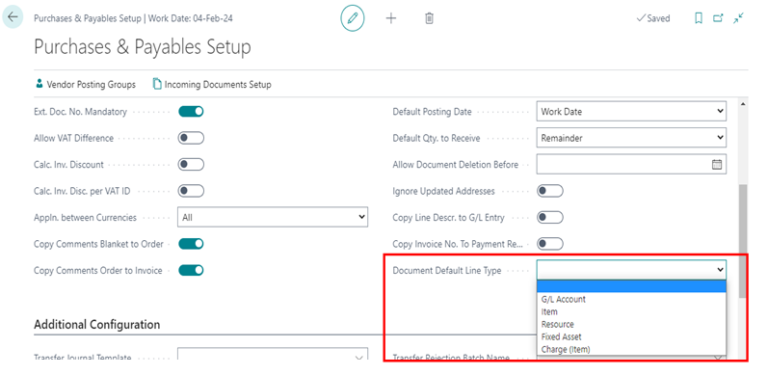Enable Copy Line Descr. to G/L Entry
Image resolution: width=768 pixels, height=375 pixels.
(550, 217)
